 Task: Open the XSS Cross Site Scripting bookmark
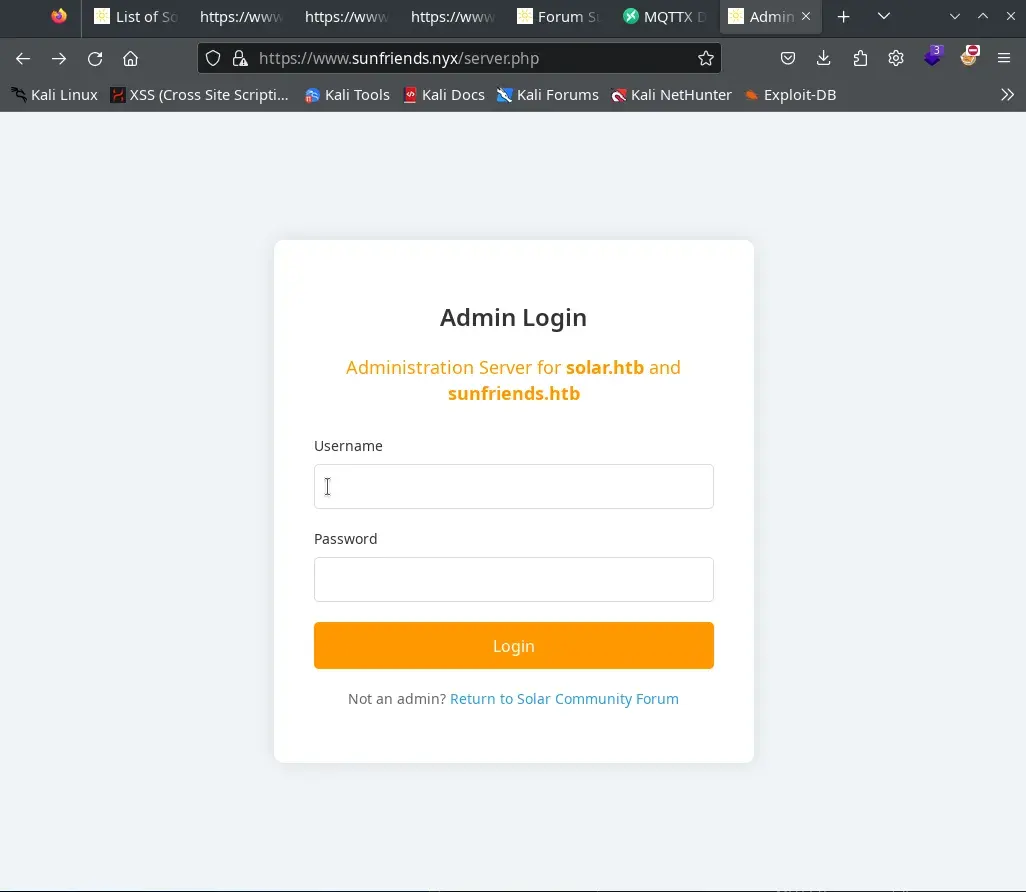(x=200, y=95)
